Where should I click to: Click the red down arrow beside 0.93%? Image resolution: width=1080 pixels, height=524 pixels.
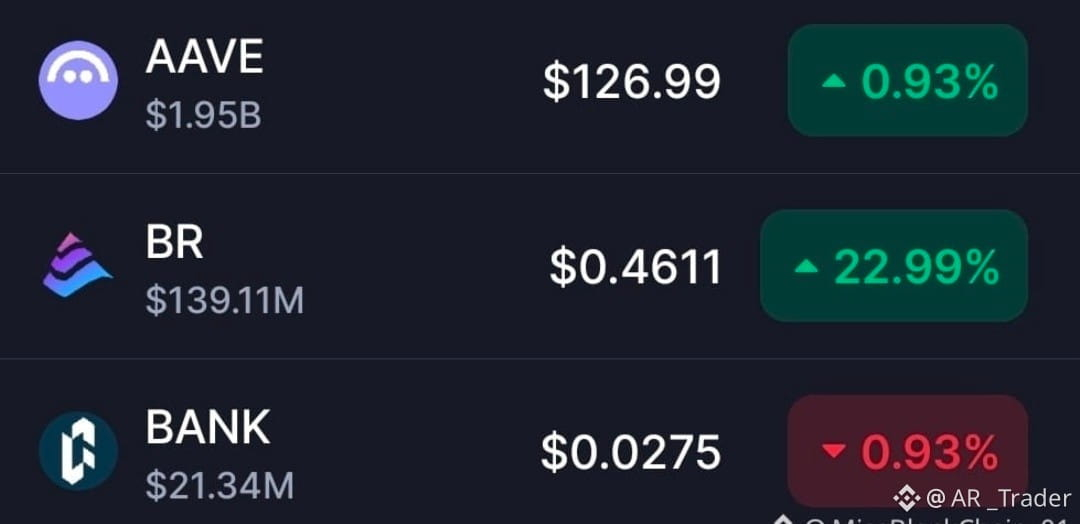click(x=833, y=452)
